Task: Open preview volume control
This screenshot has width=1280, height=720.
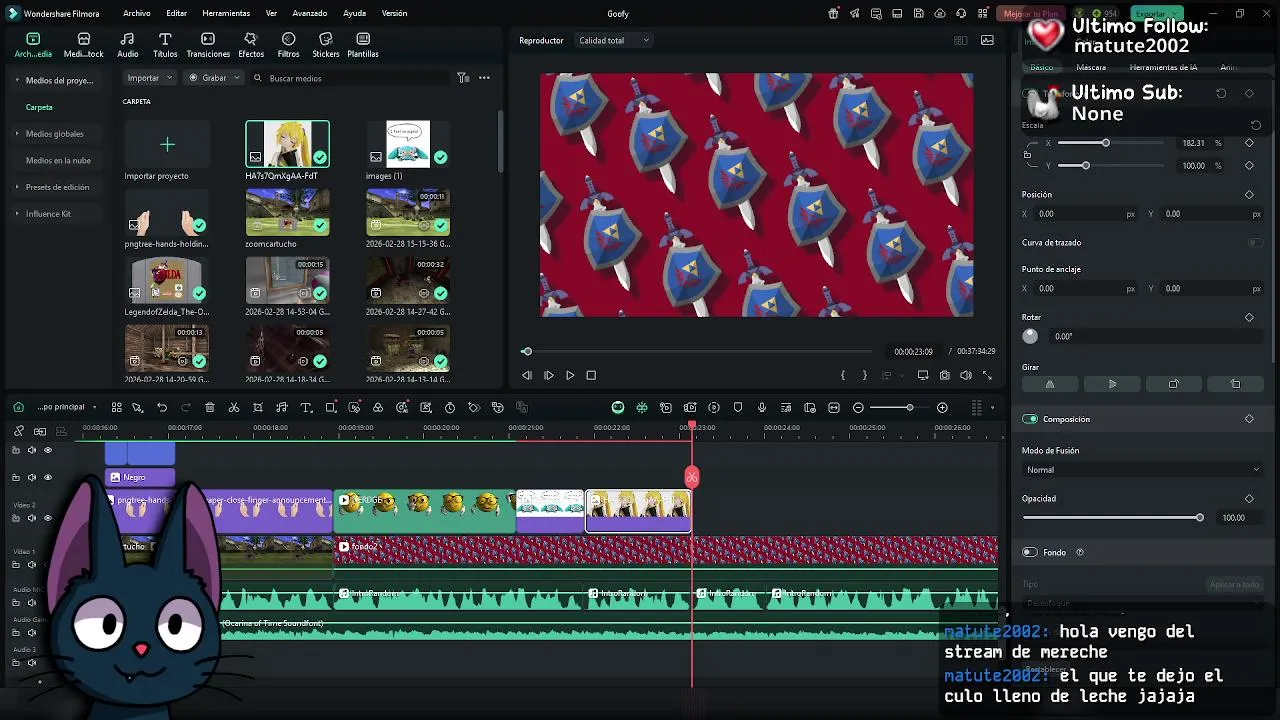Action: point(965,375)
